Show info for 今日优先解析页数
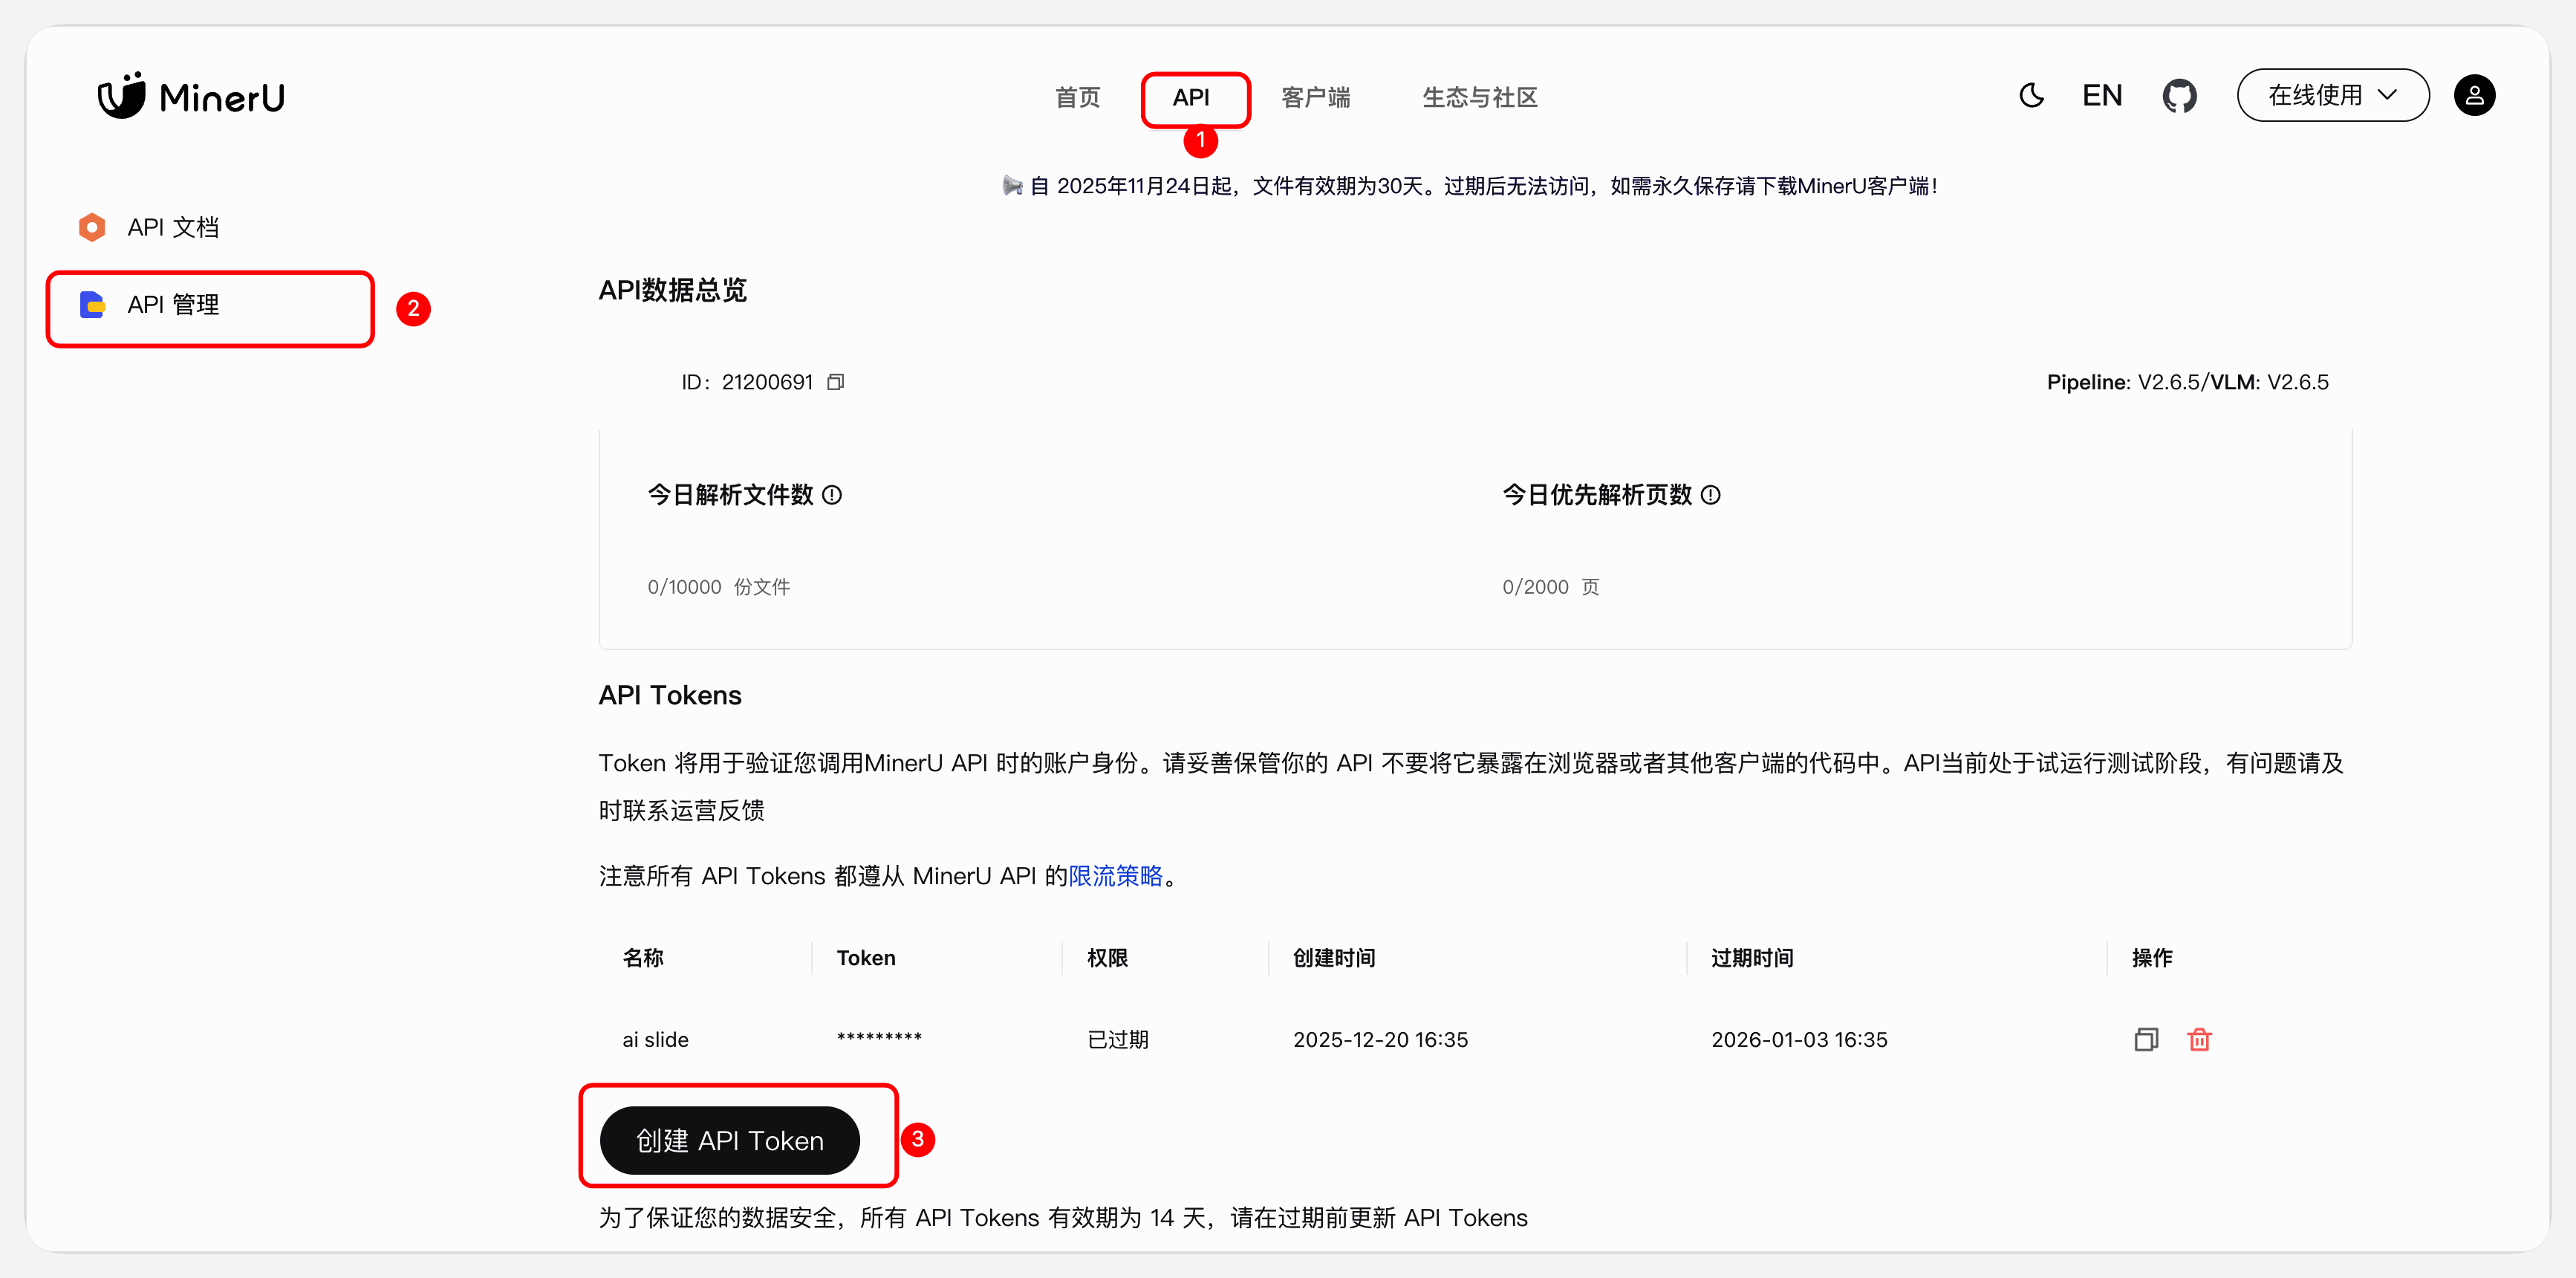The width and height of the screenshot is (2576, 1278). pyautogui.click(x=1710, y=495)
